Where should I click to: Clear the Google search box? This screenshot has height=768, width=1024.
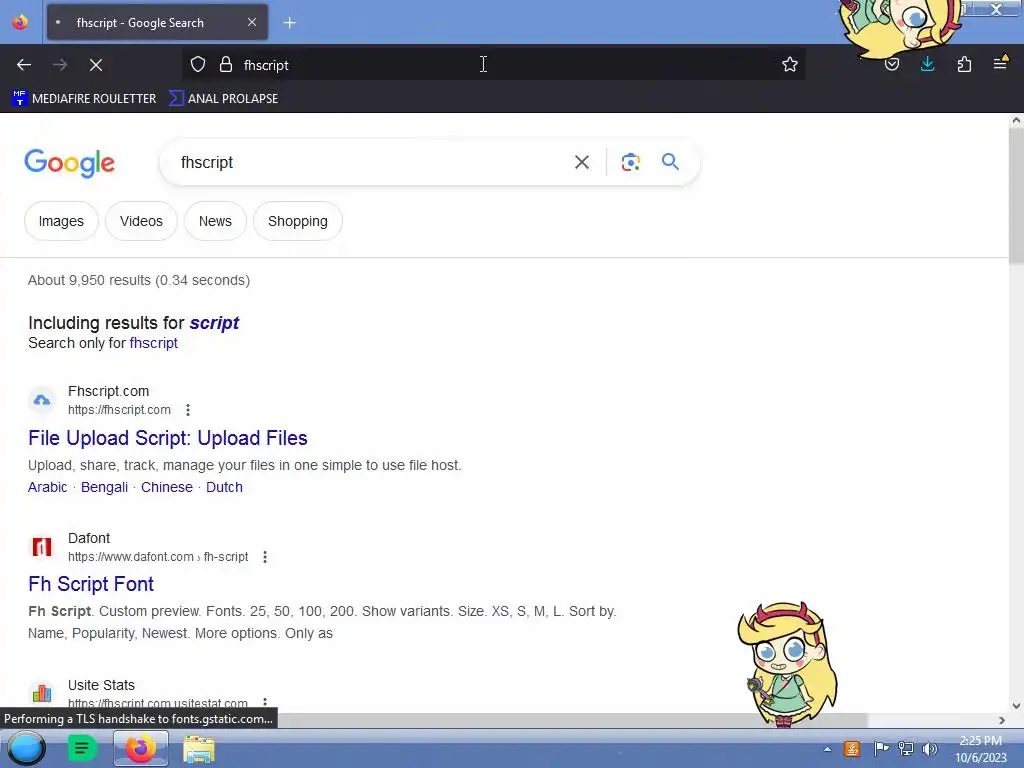581,162
